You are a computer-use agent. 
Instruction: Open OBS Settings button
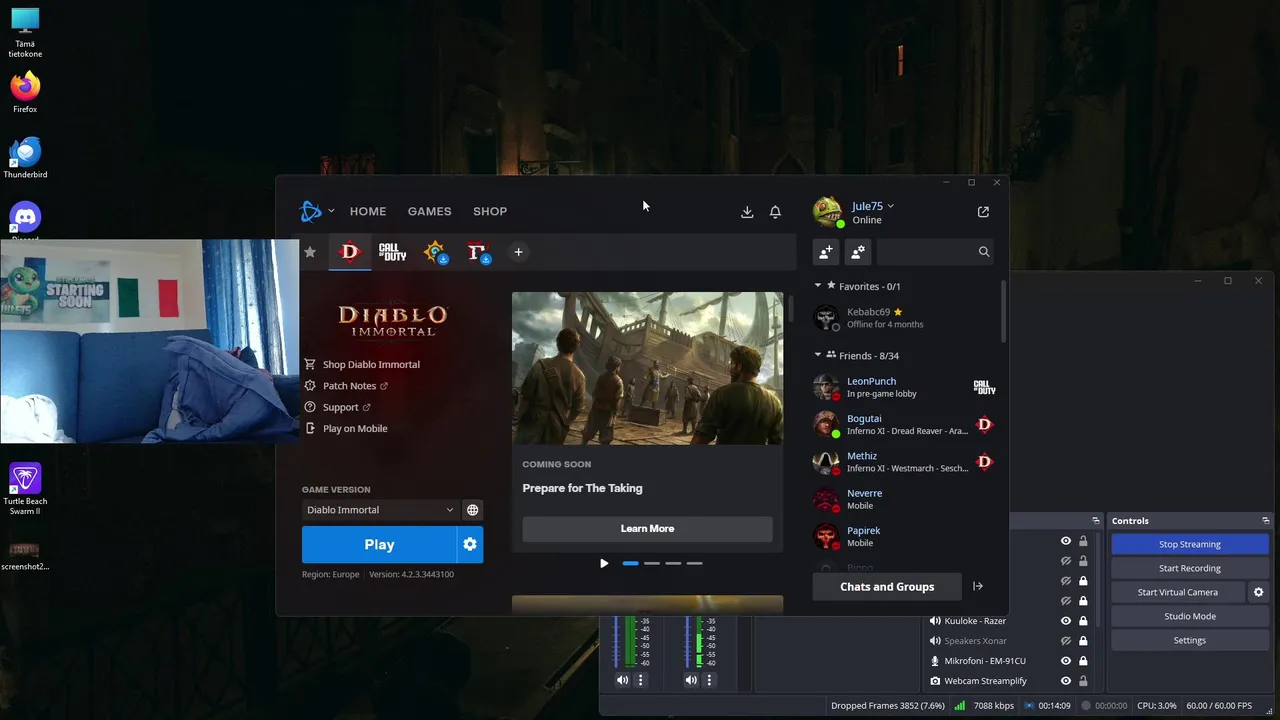[x=1190, y=640]
